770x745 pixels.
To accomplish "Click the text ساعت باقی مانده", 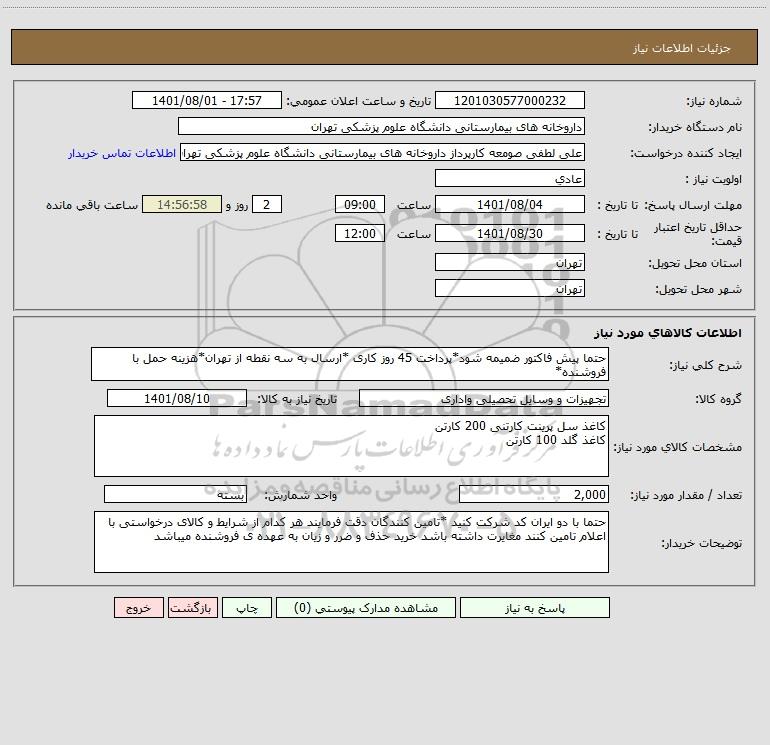I will pyautogui.click(x=92, y=206).
